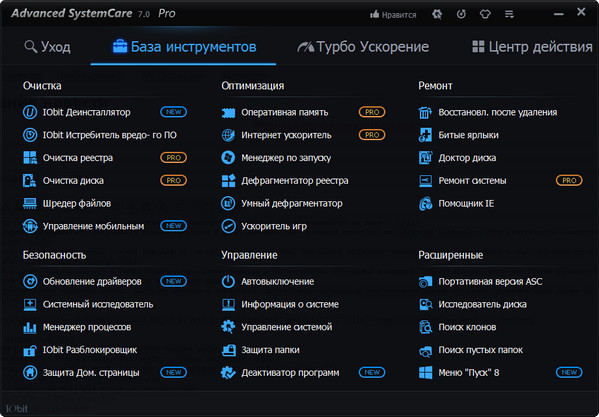Click the Поиск клонов label
This screenshot has width=599, height=417.
(467, 327)
